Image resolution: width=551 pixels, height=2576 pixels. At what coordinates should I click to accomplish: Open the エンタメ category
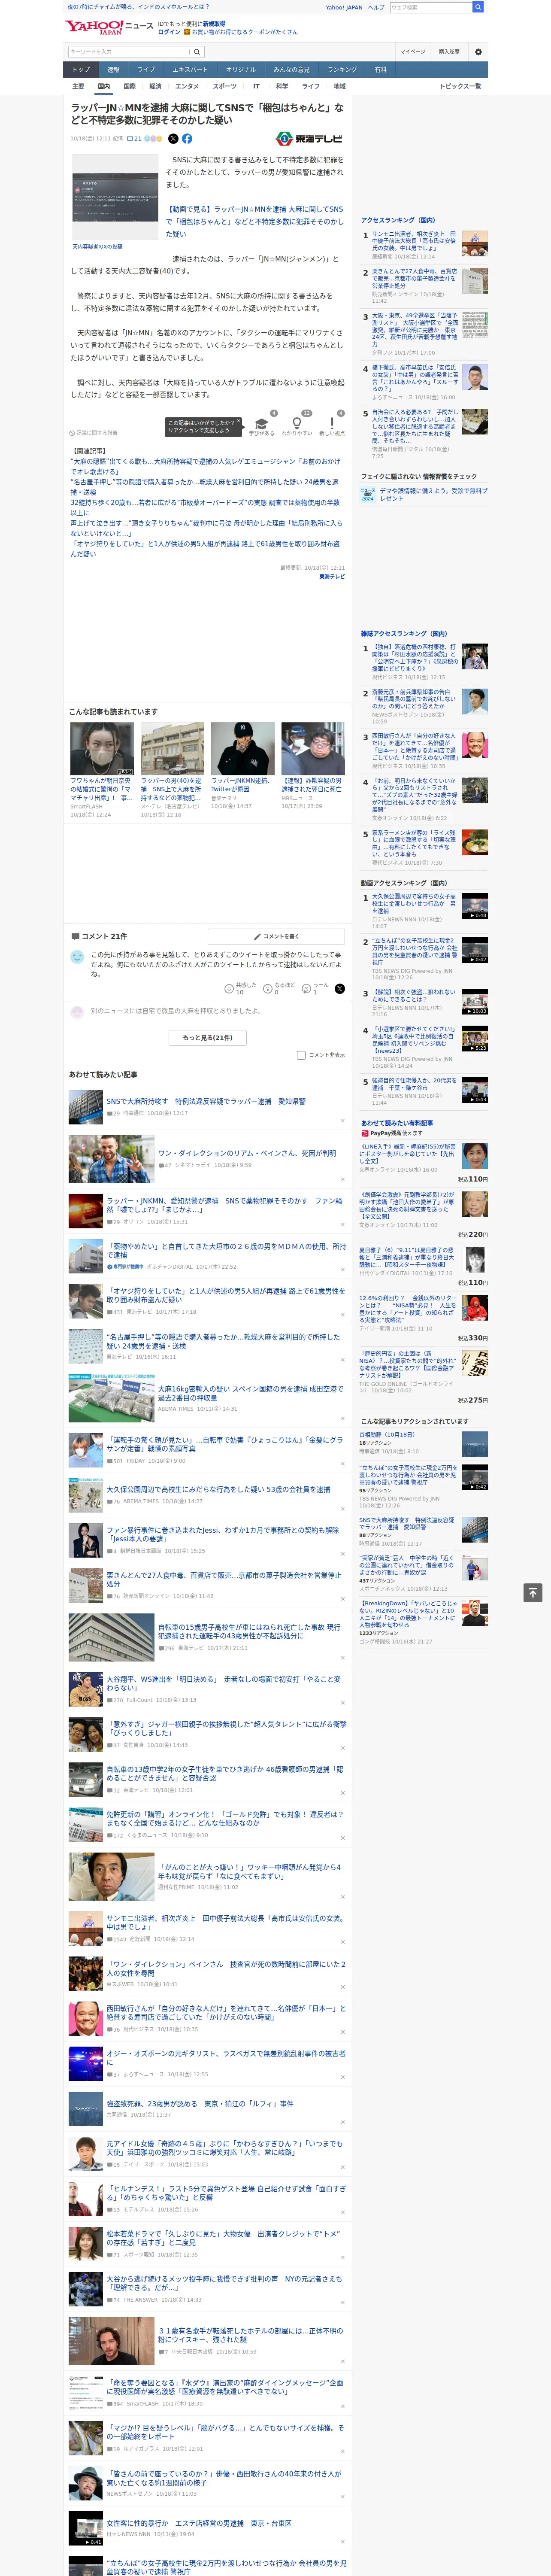tap(187, 86)
